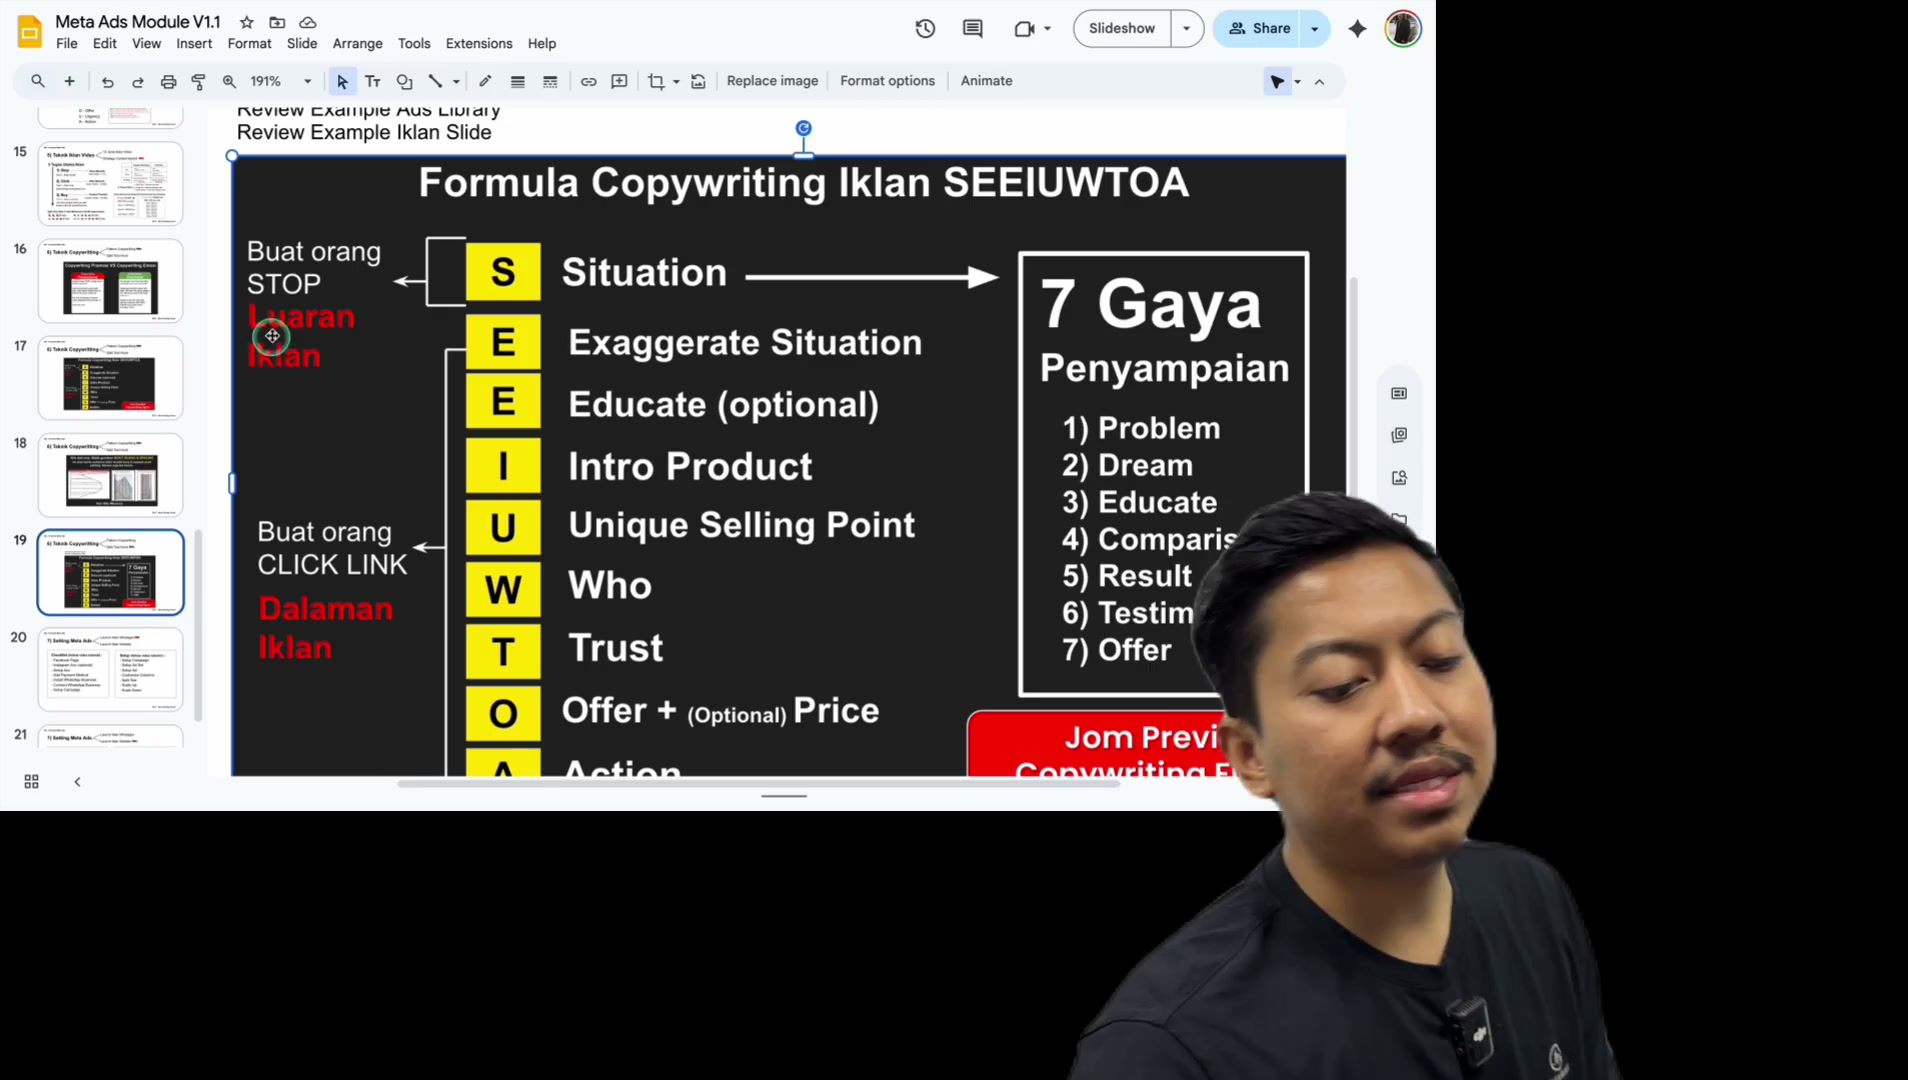1908x1080 pixels.
Task: Add a comment from the toolbar
Action: pyautogui.click(x=619, y=81)
